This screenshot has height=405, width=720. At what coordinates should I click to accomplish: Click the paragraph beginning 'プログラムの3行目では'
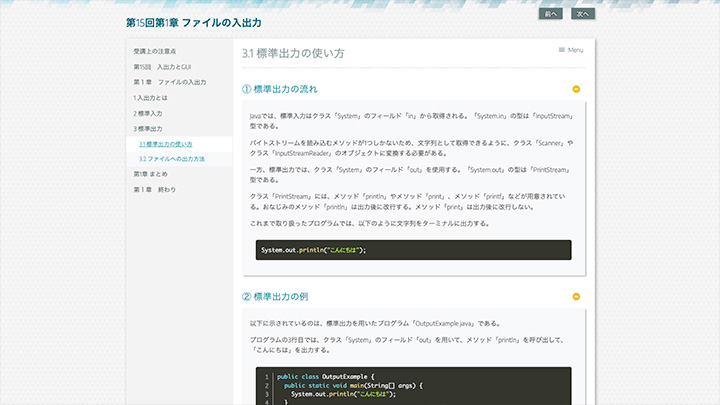click(x=408, y=345)
